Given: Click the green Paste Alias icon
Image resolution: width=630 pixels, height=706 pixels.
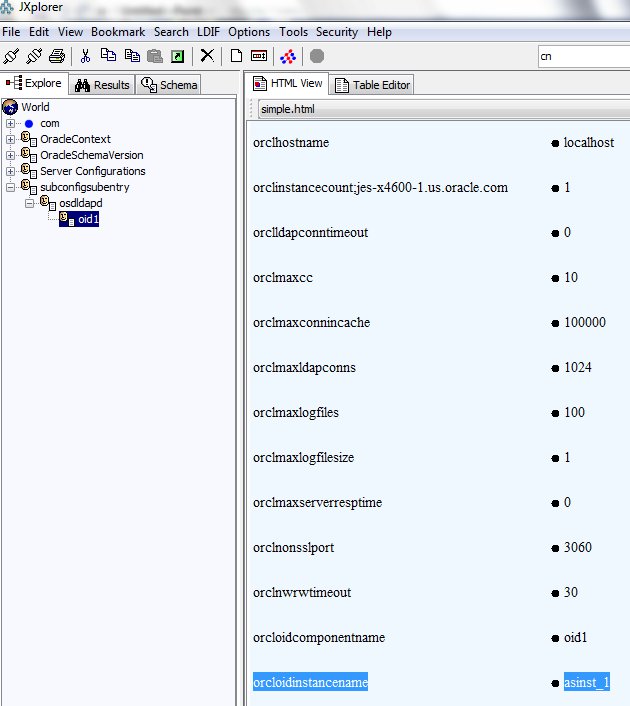Looking at the screenshot, I should click(x=177, y=56).
